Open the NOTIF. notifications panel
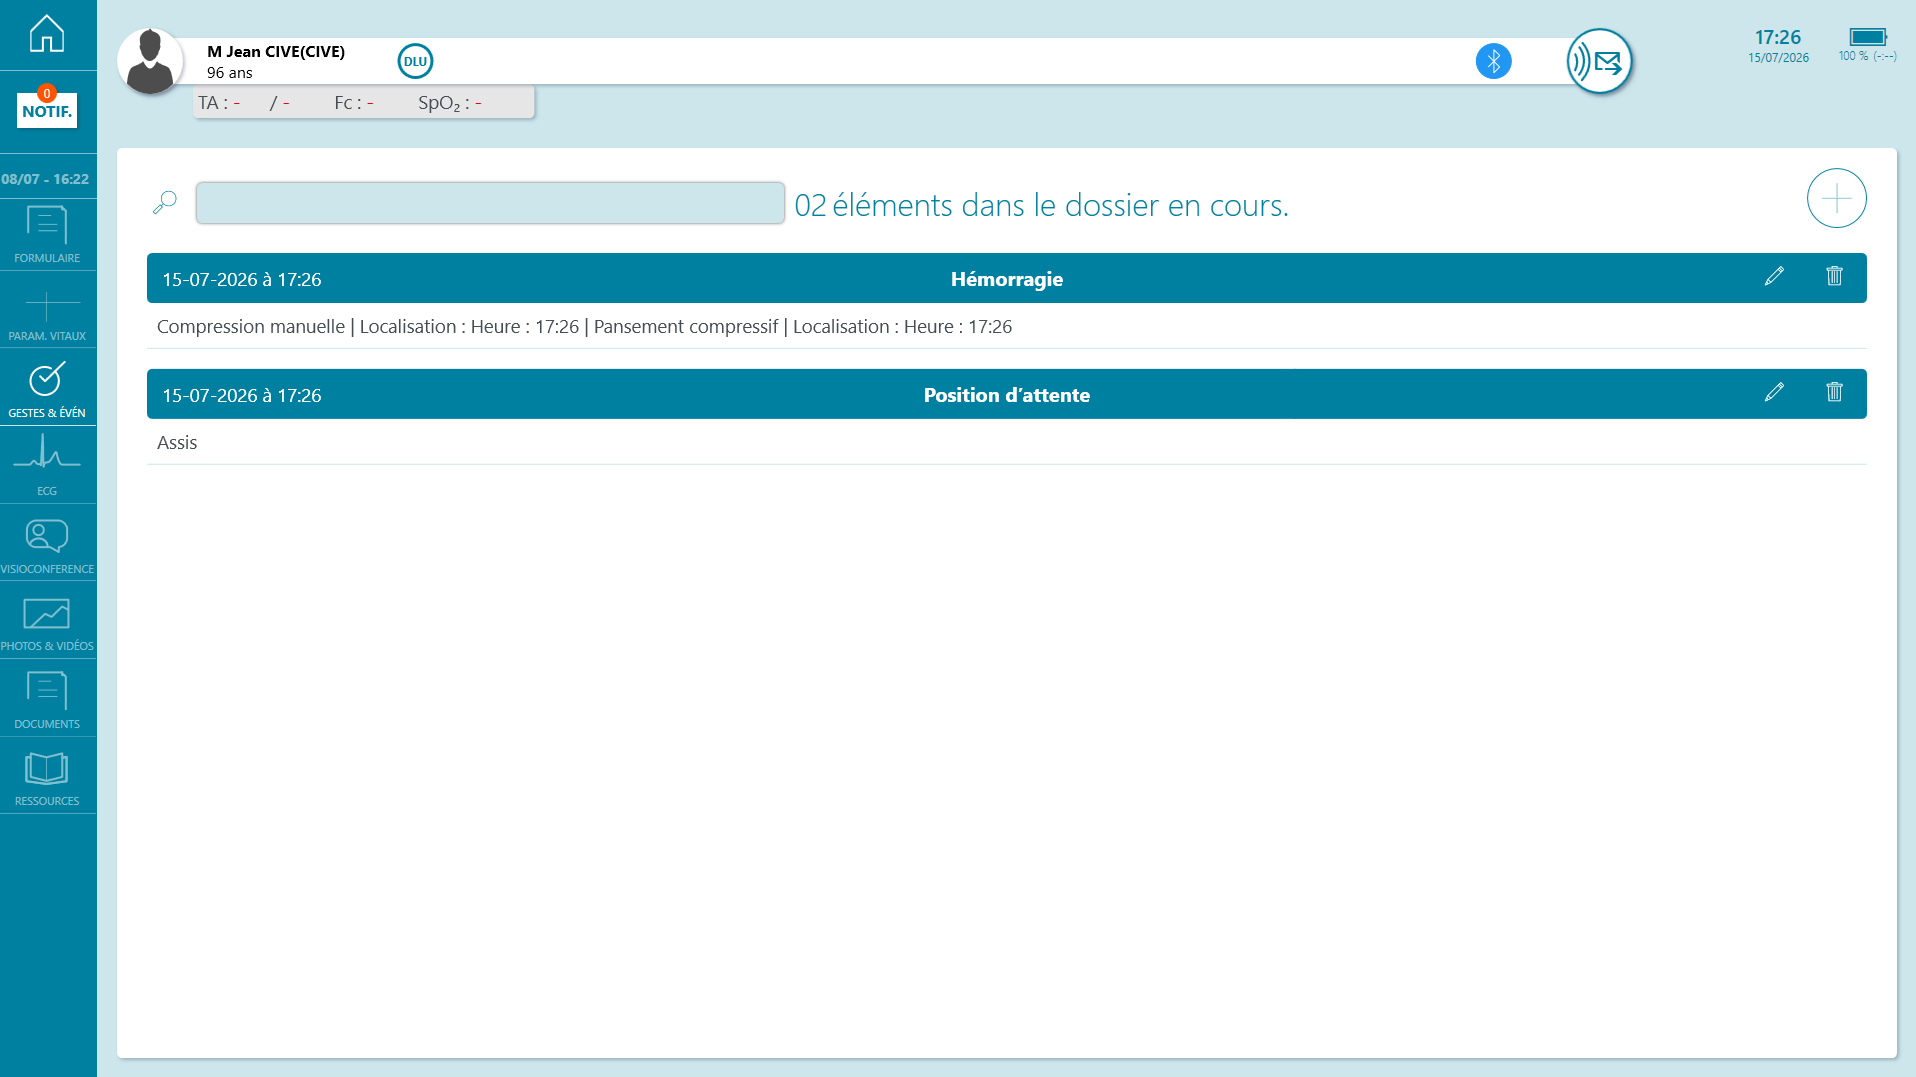The height and width of the screenshot is (1077, 1916). pyautogui.click(x=47, y=109)
